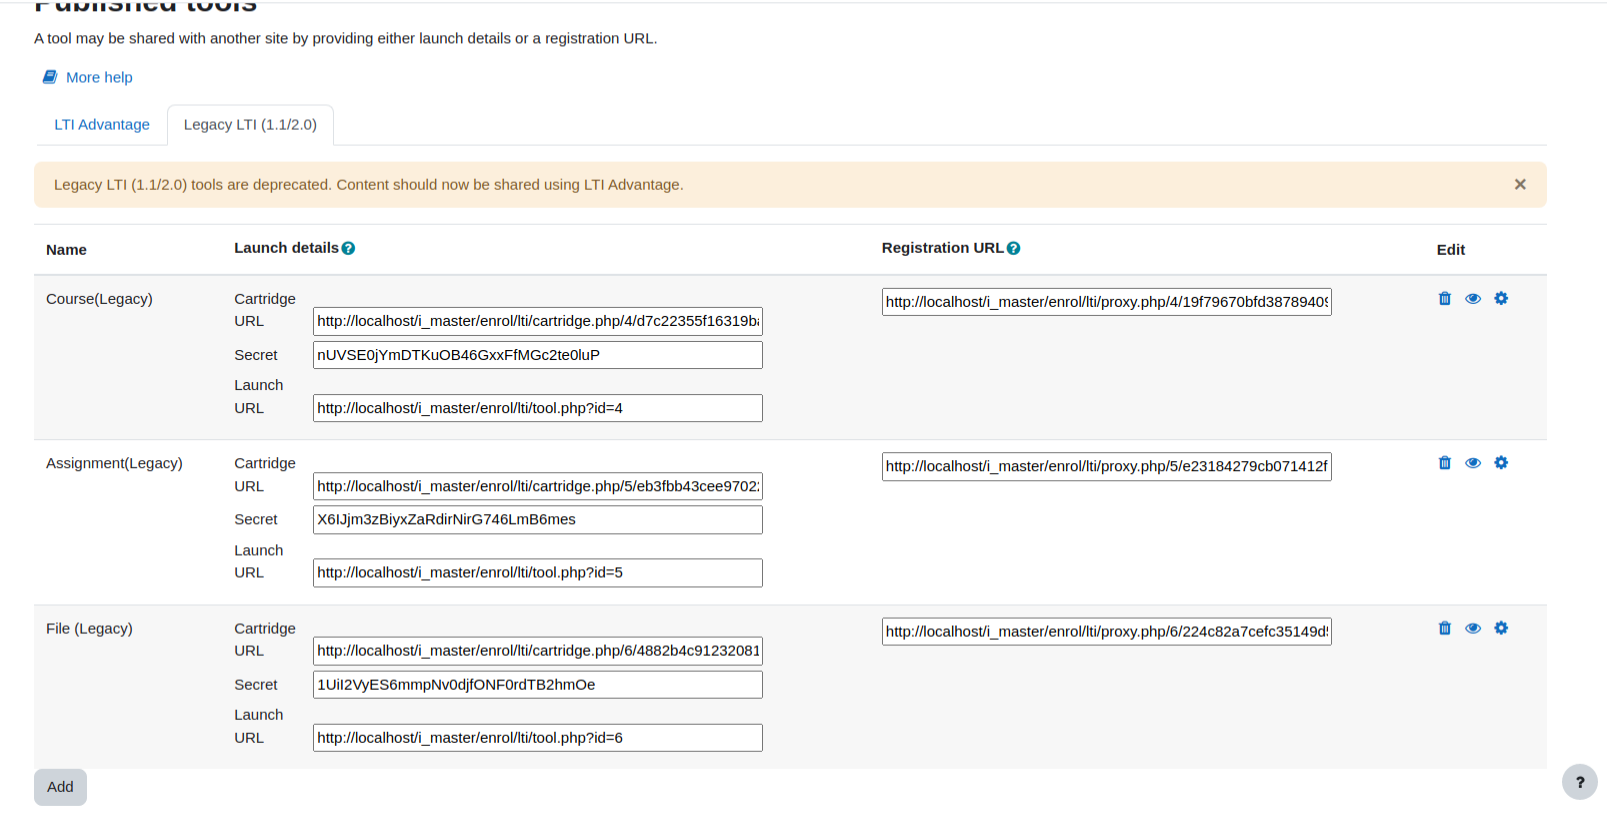Delete the Assignment(Legacy) tool with trash icon
The height and width of the screenshot is (820, 1607).
click(1445, 463)
